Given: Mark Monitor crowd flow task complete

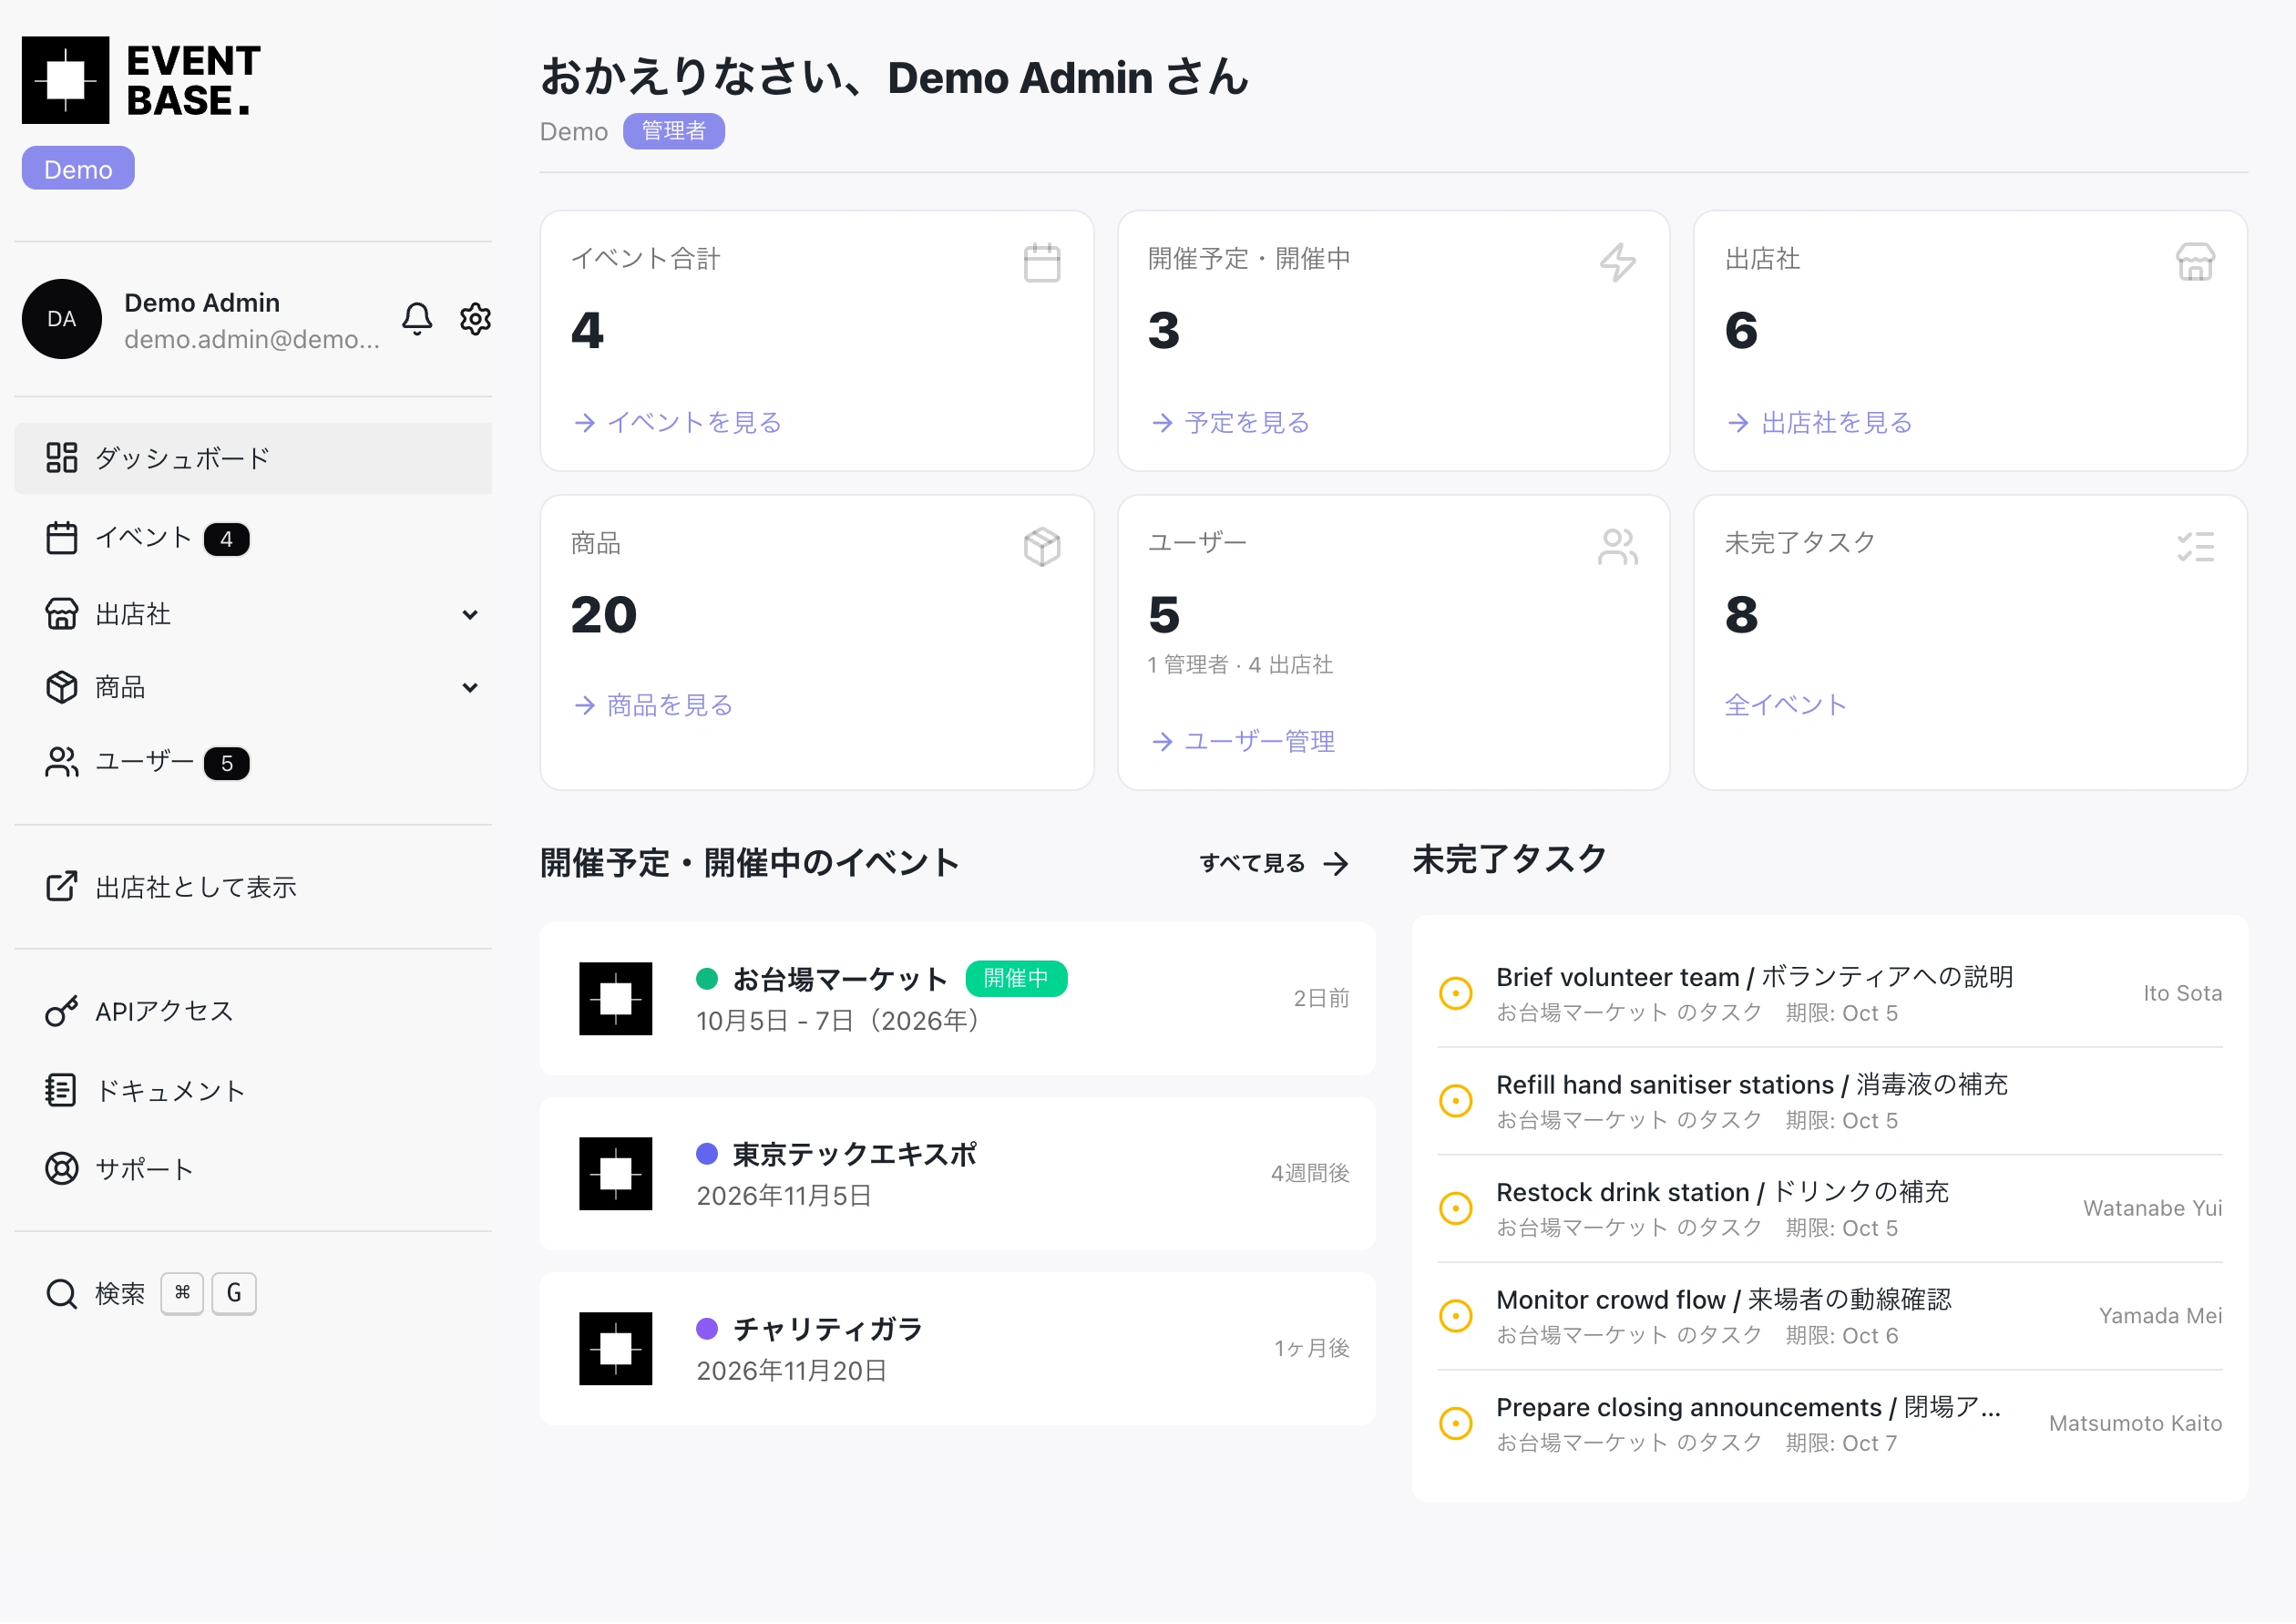Looking at the screenshot, I should pyautogui.click(x=1455, y=1316).
